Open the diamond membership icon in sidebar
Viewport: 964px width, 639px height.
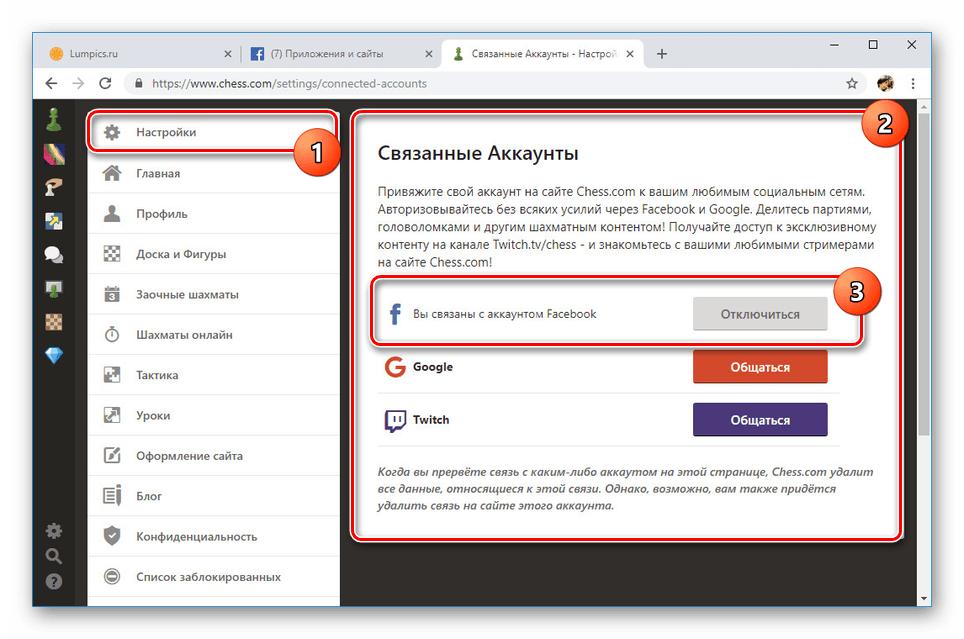coord(54,355)
